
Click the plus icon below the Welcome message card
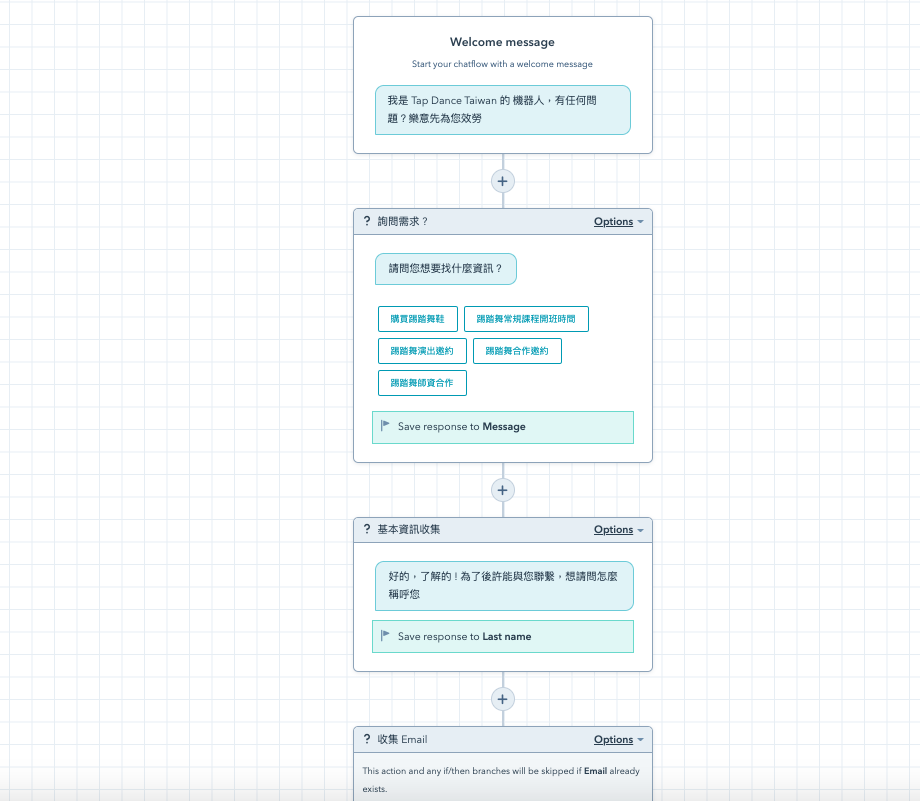(x=502, y=181)
